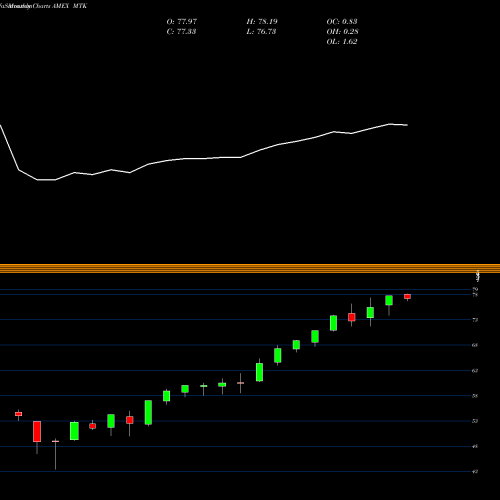Select the leftmost small red candlestick
Screen dimensions: 500x500
[x=19, y=414]
